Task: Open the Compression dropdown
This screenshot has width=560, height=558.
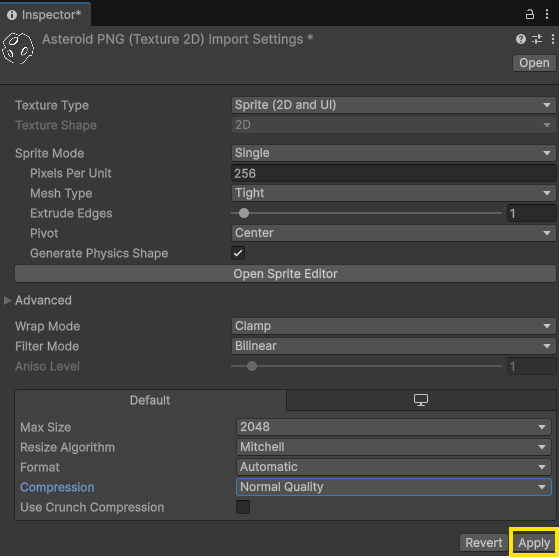Action: pos(394,487)
